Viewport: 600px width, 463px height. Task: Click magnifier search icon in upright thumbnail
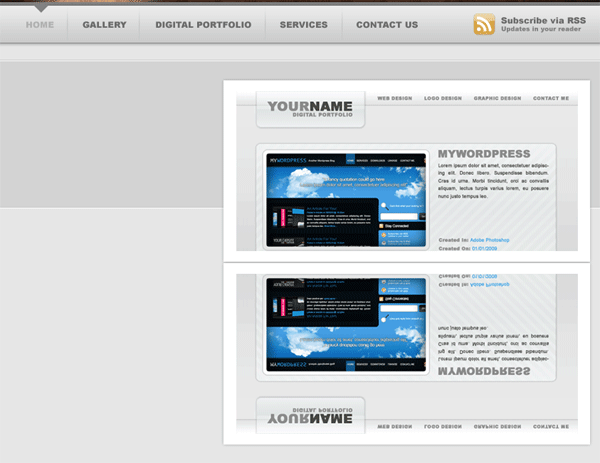pos(385,207)
